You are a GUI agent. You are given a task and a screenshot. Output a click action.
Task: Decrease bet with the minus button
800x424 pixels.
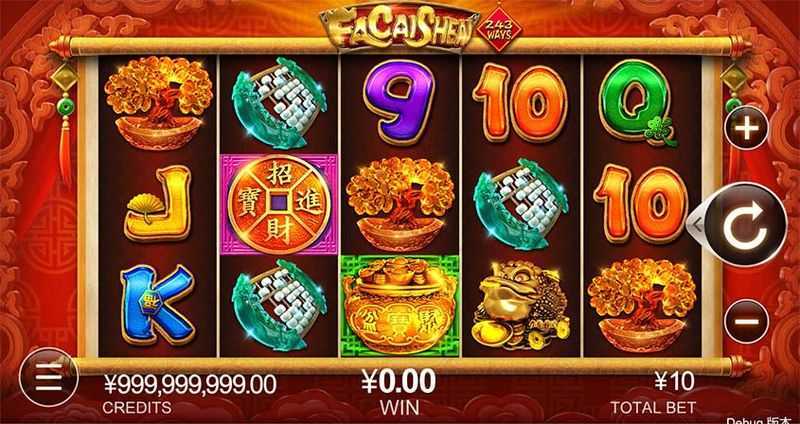(x=746, y=321)
